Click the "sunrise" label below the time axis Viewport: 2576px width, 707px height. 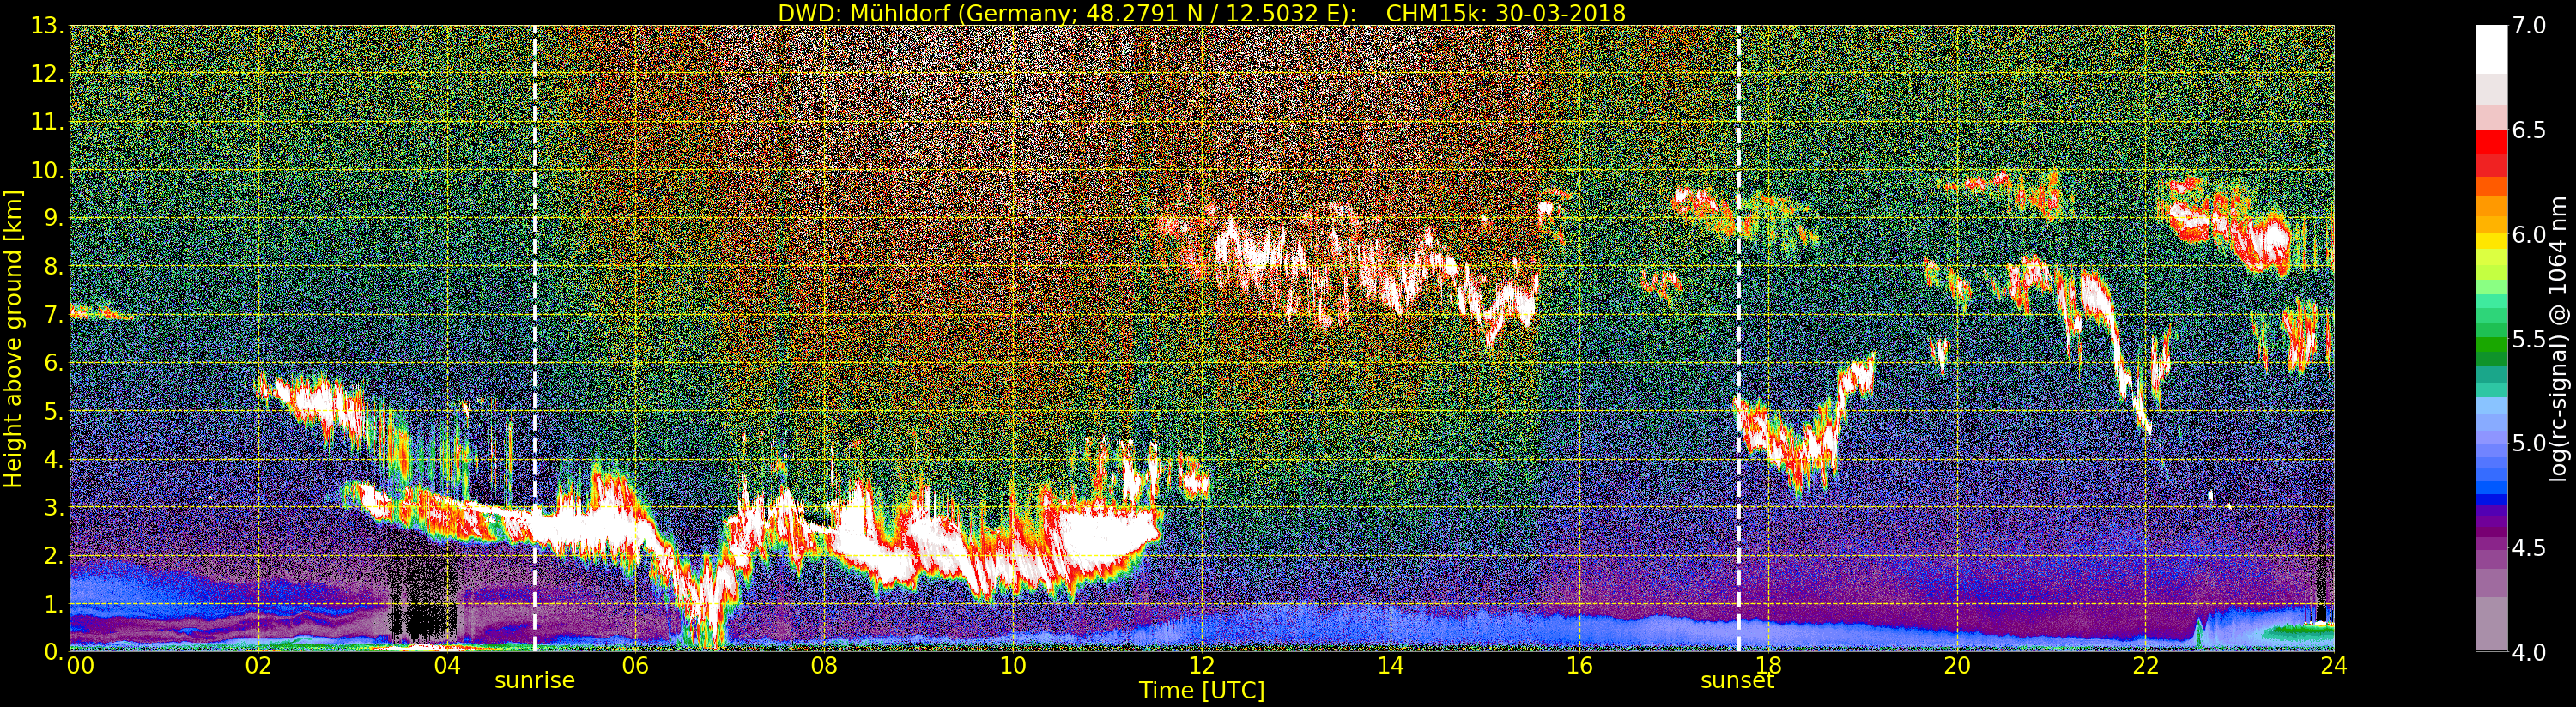tap(535, 681)
